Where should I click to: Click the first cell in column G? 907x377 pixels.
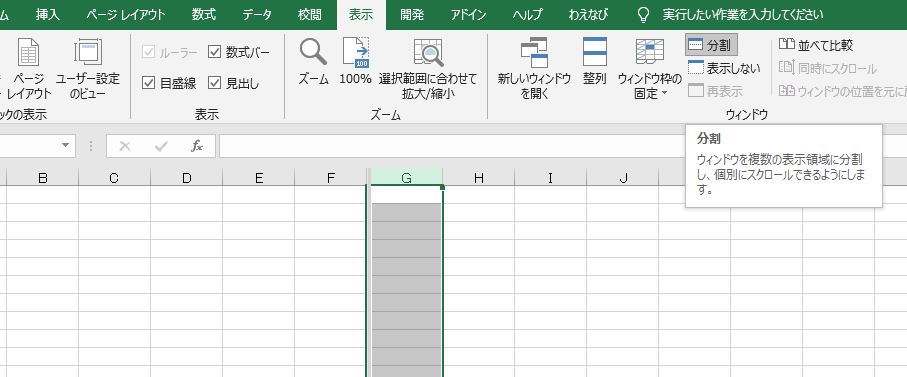pos(407,194)
